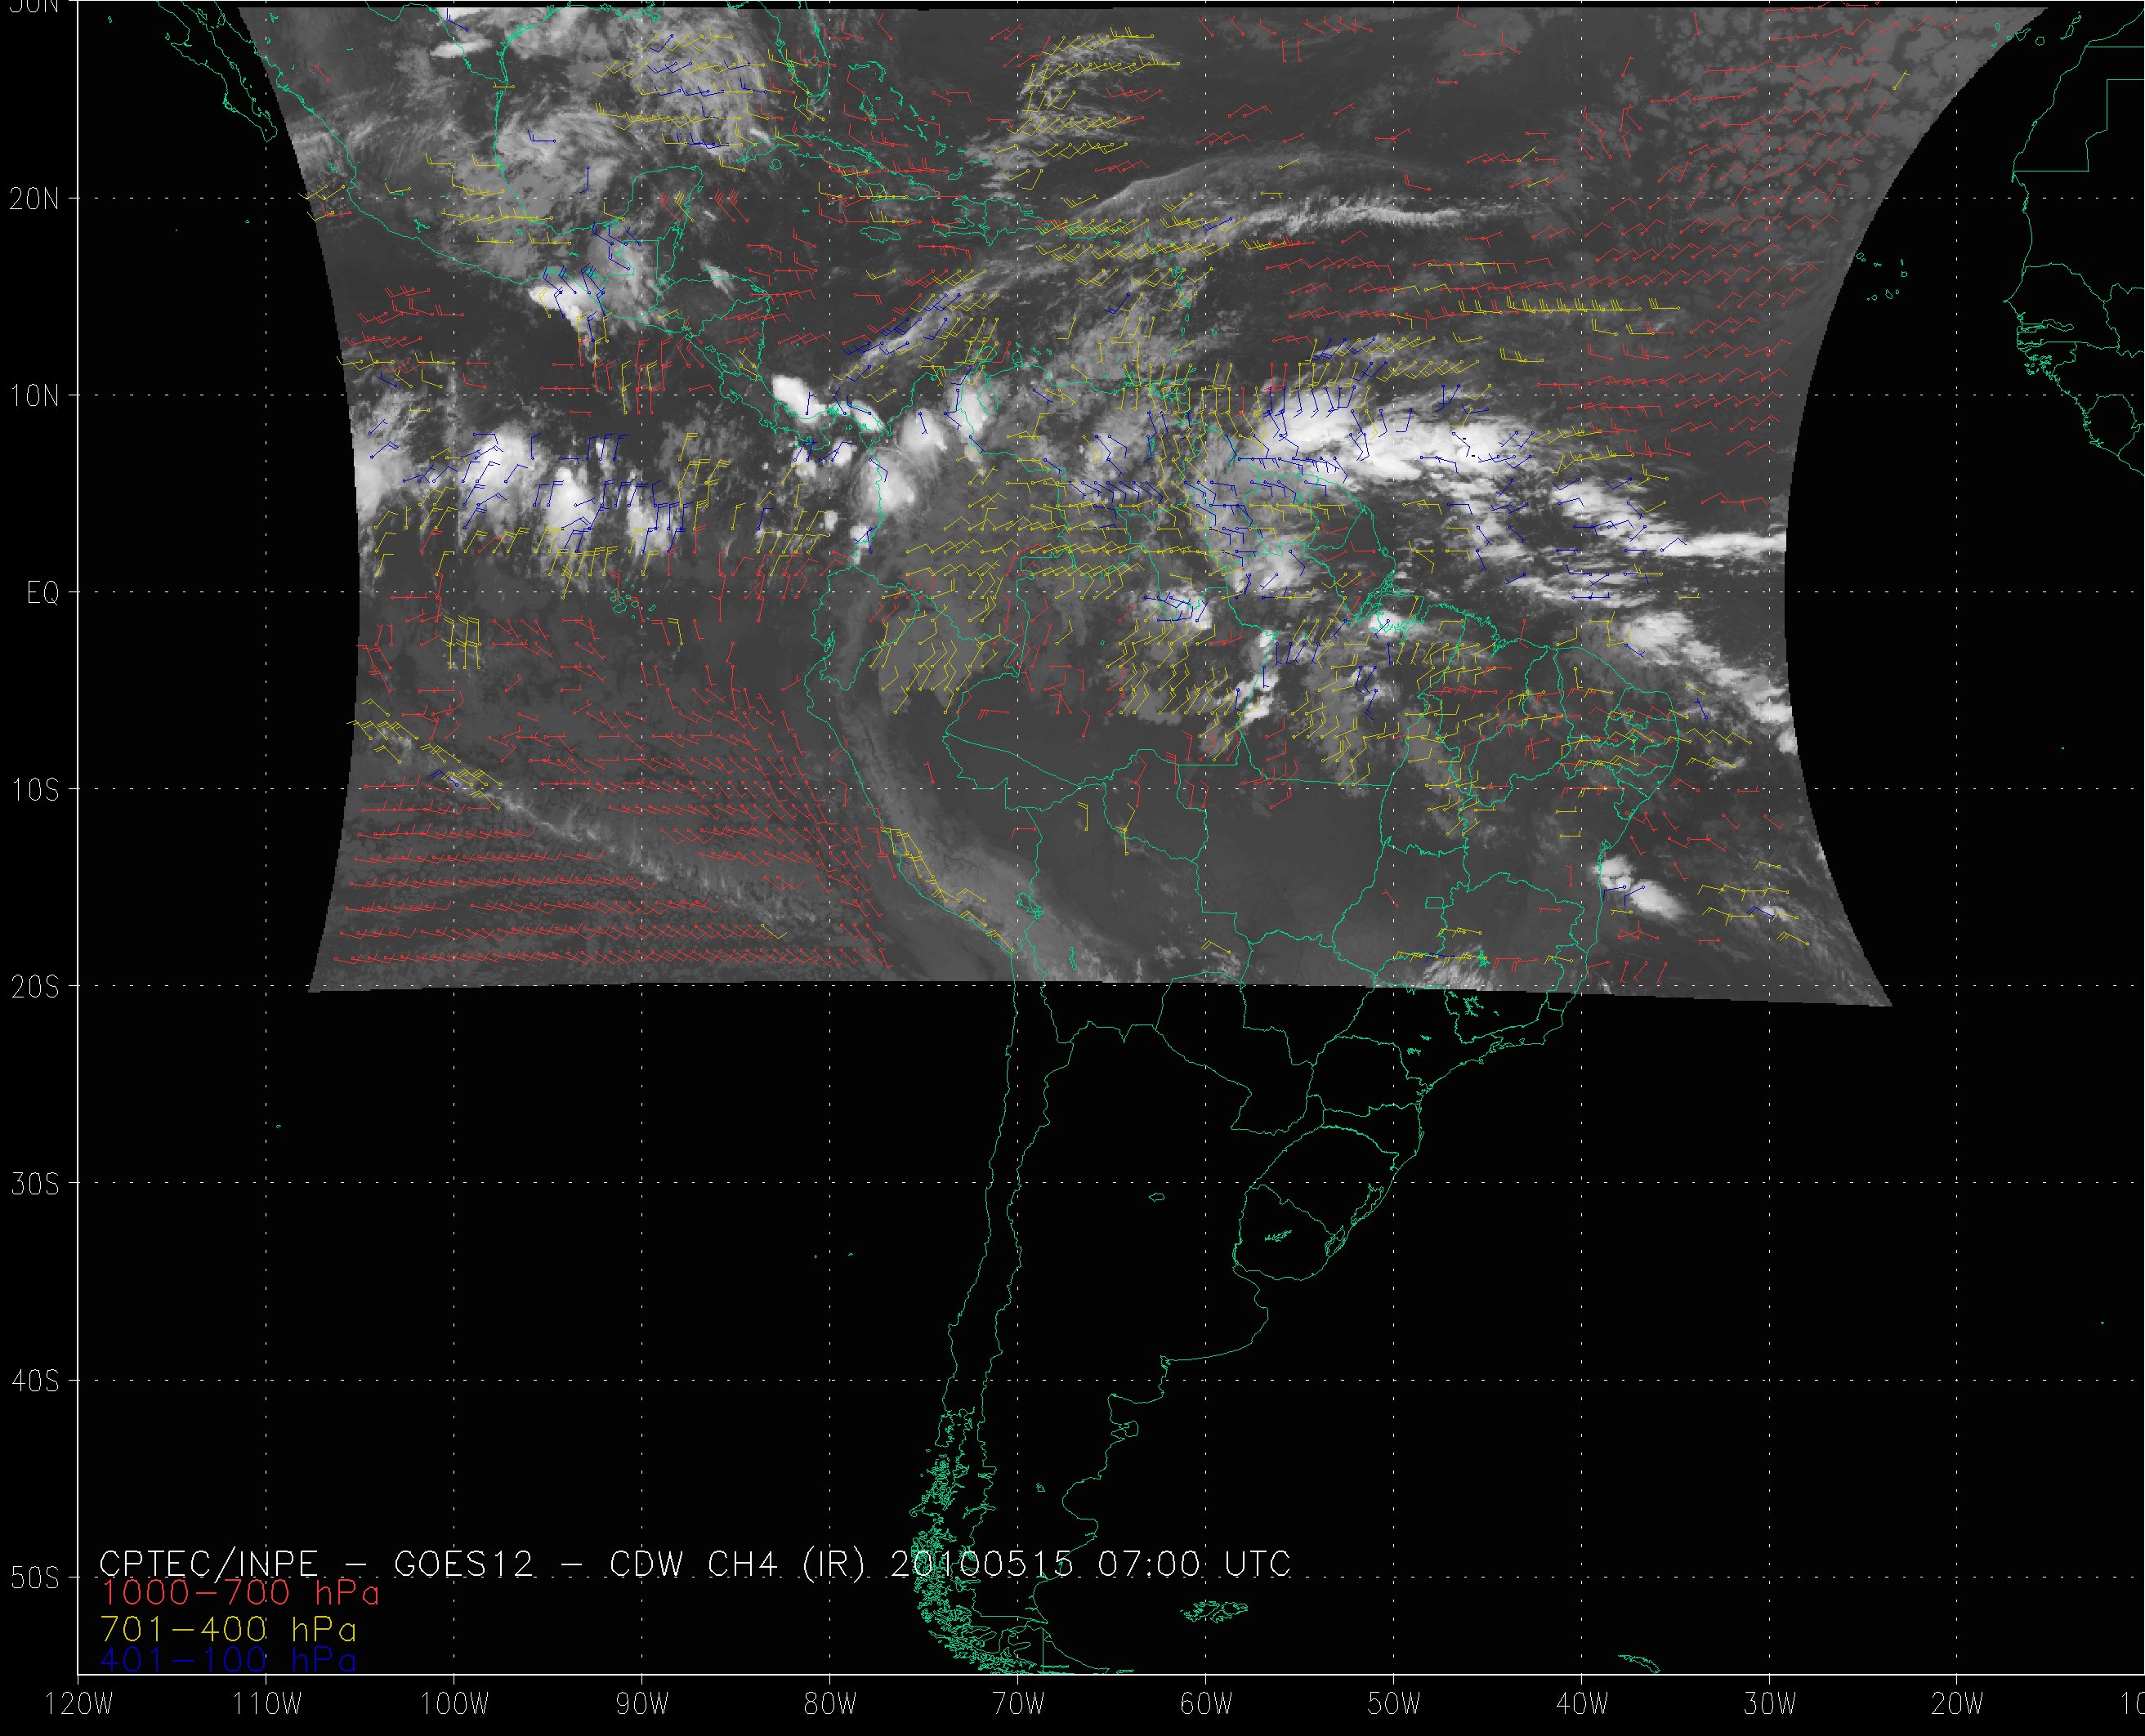This screenshot has height=1736, width=2145.
Task: Click the blue 401-100 hPa legend label
Action: pyautogui.click(x=228, y=1661)
